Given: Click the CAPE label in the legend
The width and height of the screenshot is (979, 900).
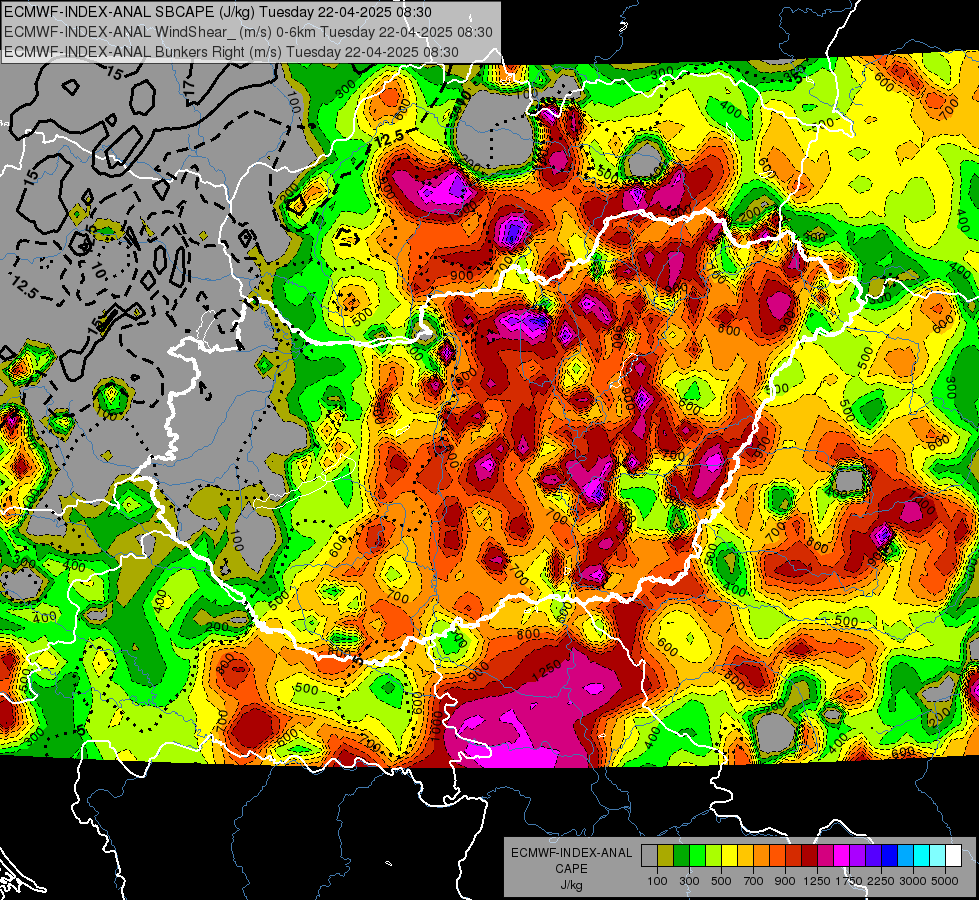Looking at the screenshot, I should click(571, 869).
